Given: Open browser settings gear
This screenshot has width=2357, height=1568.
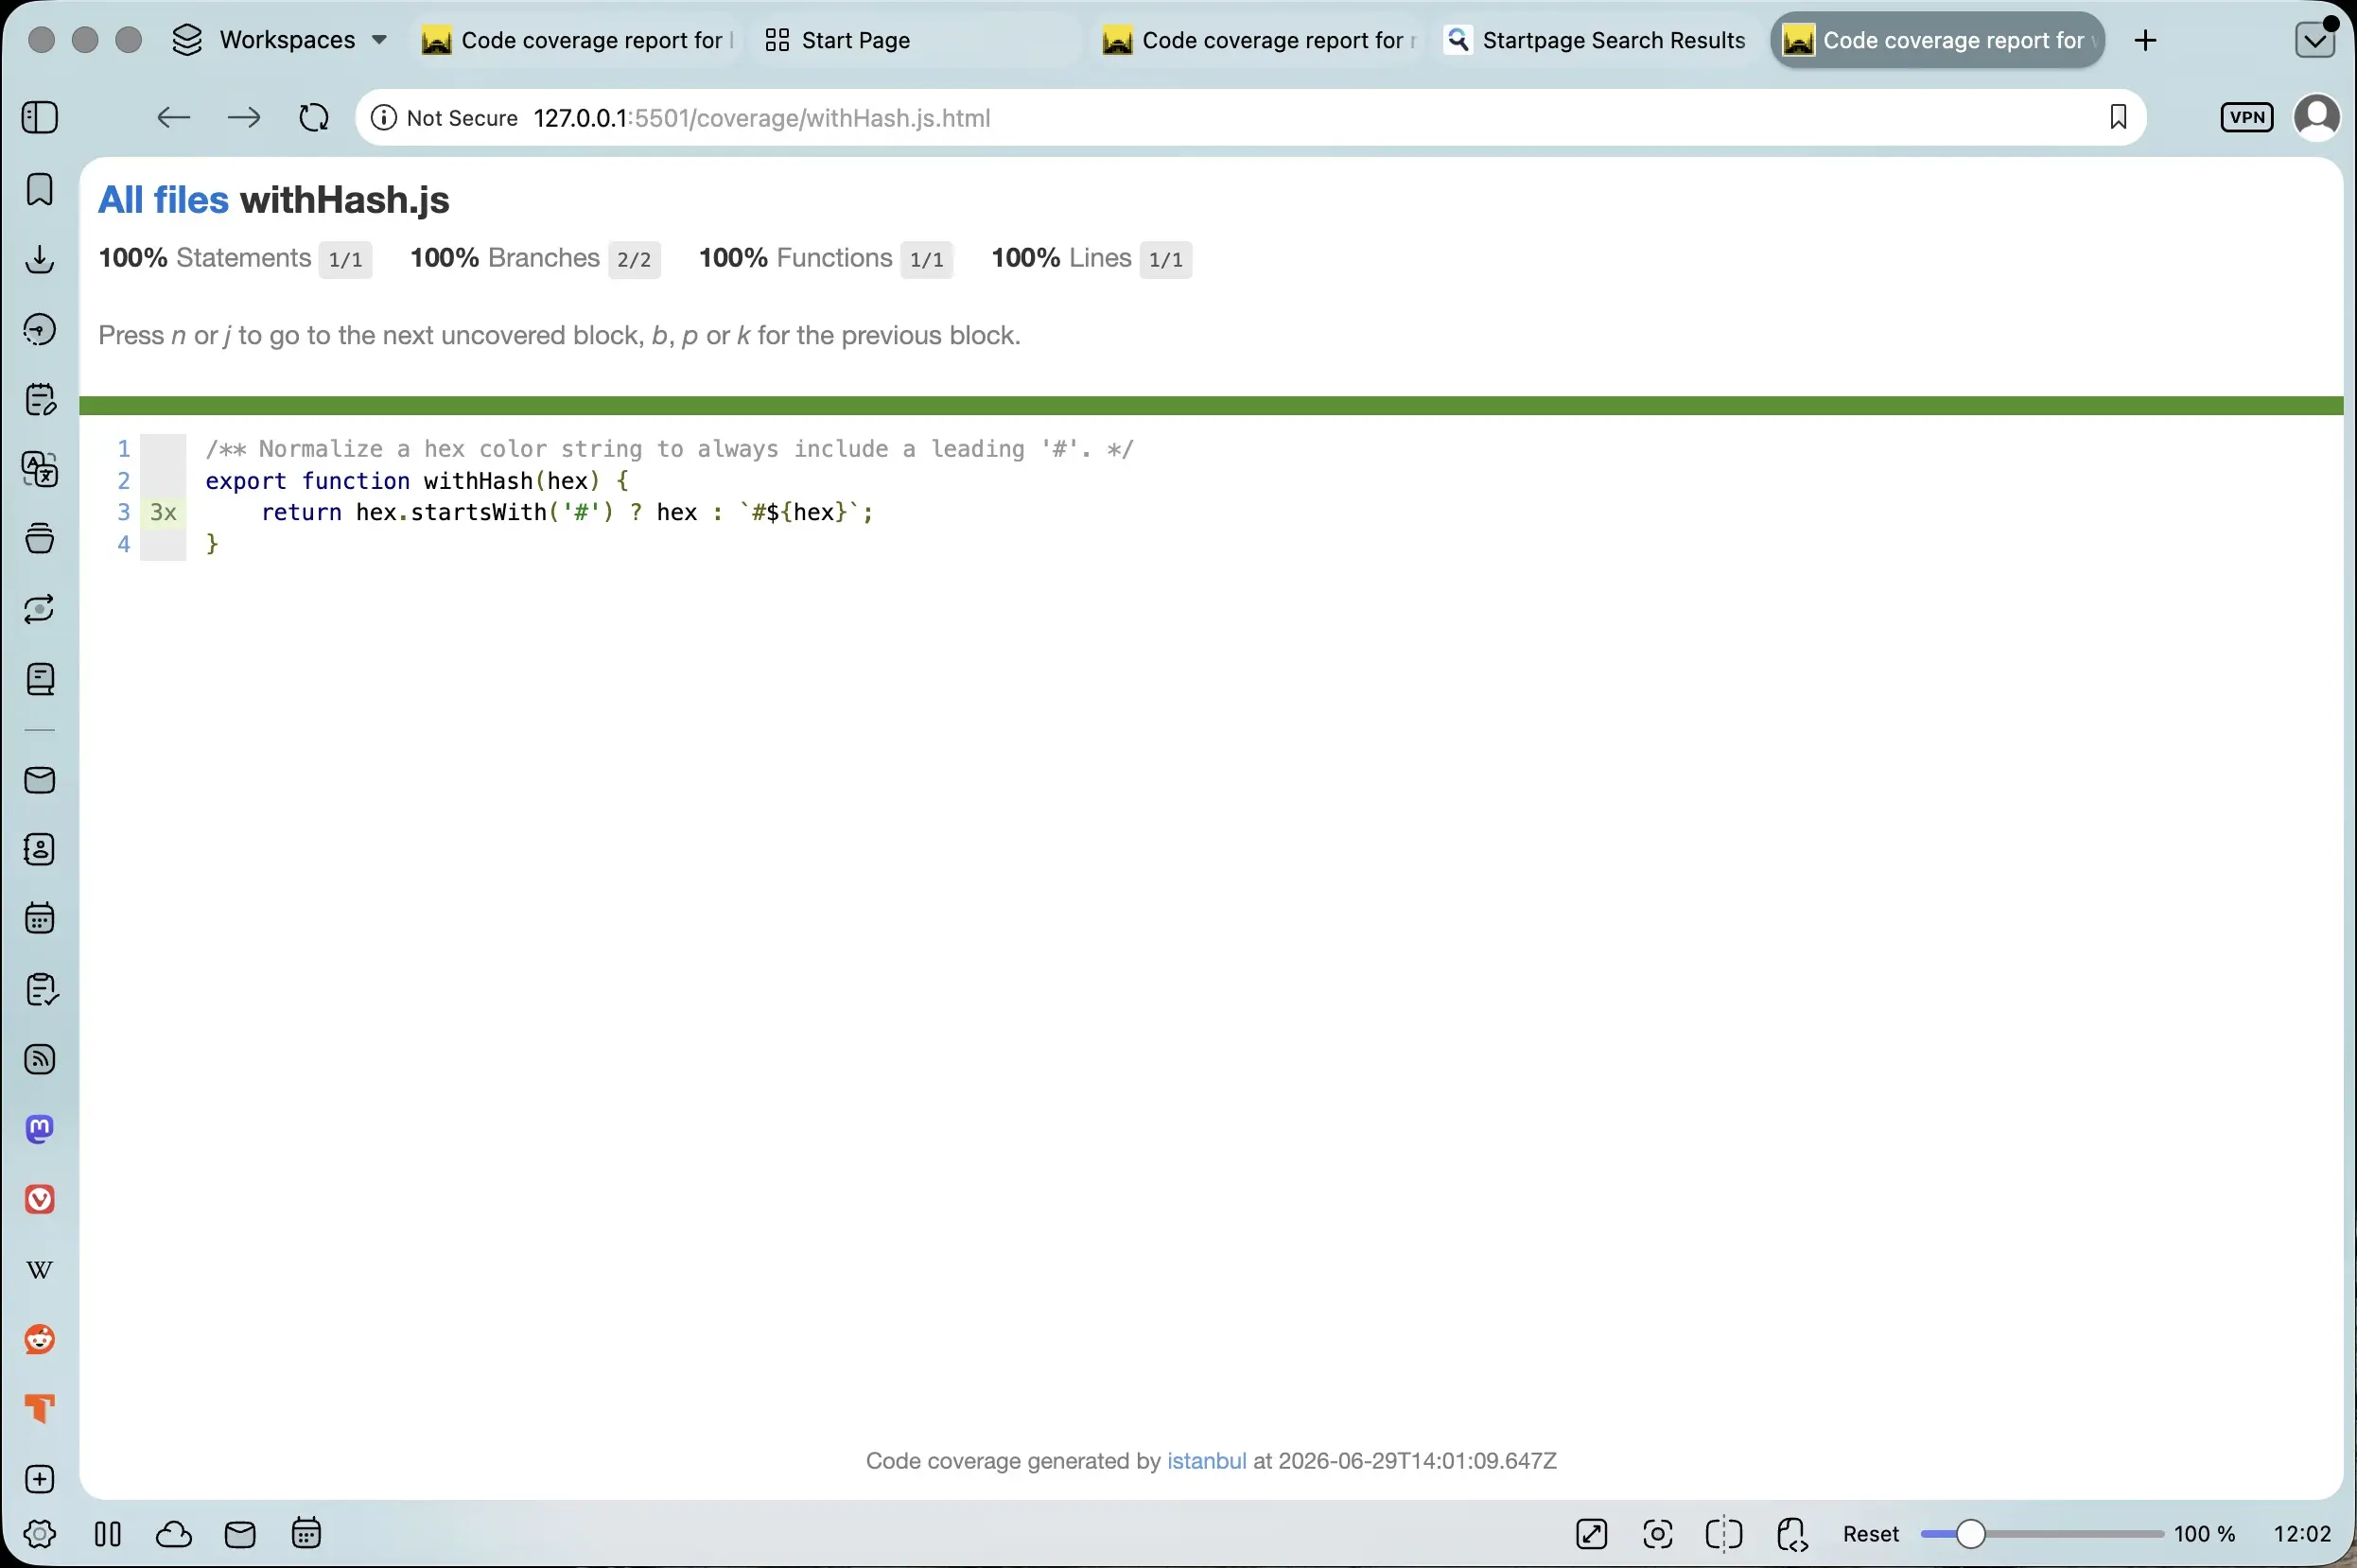Looking at the screenshot, I should coord(40,1534).
